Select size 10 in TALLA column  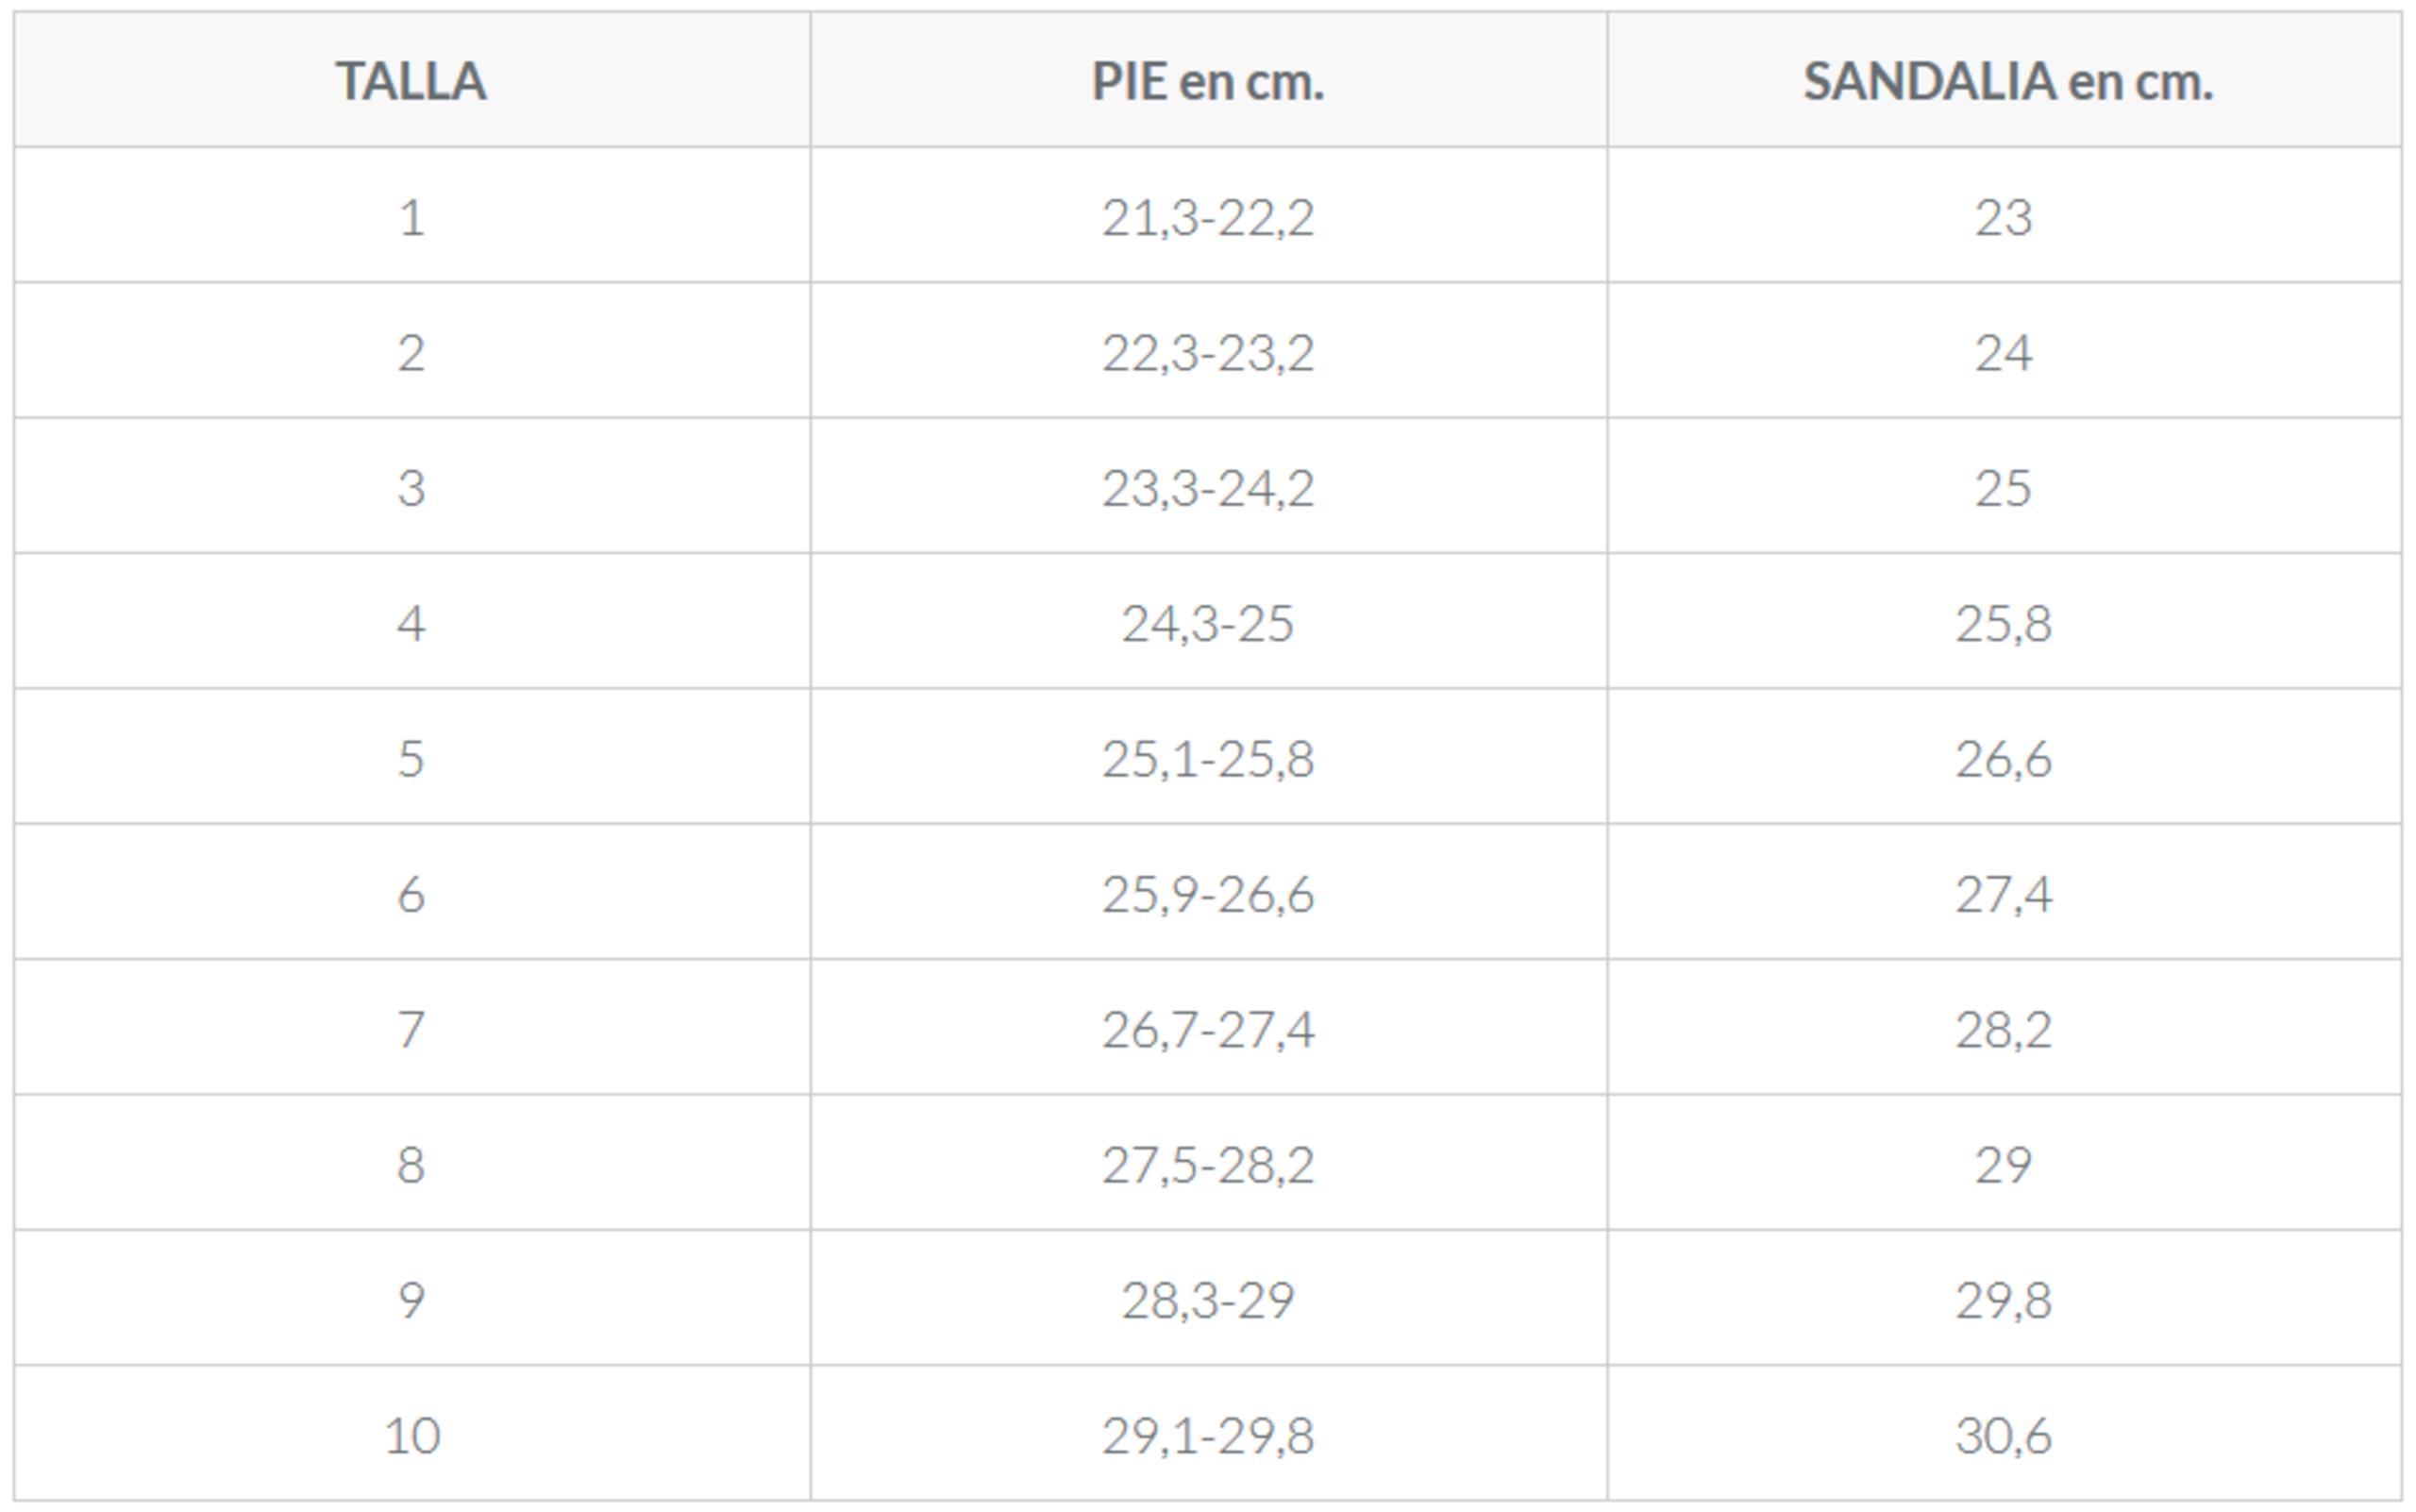click(411, 1434)
